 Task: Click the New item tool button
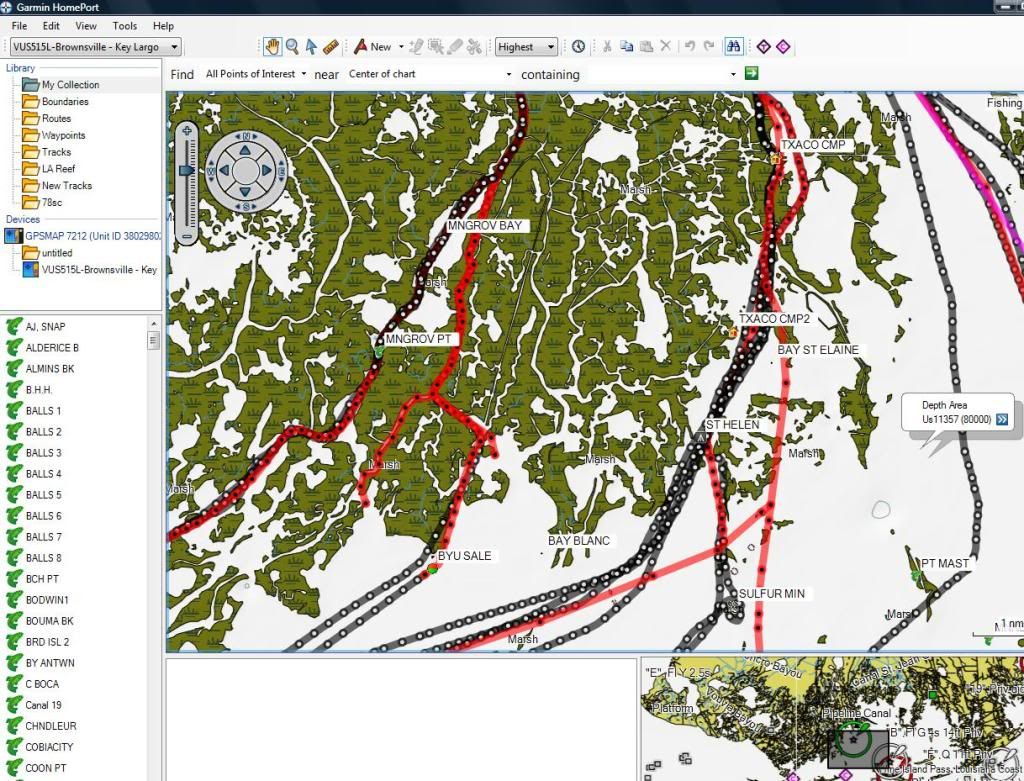tap(372, 46)
